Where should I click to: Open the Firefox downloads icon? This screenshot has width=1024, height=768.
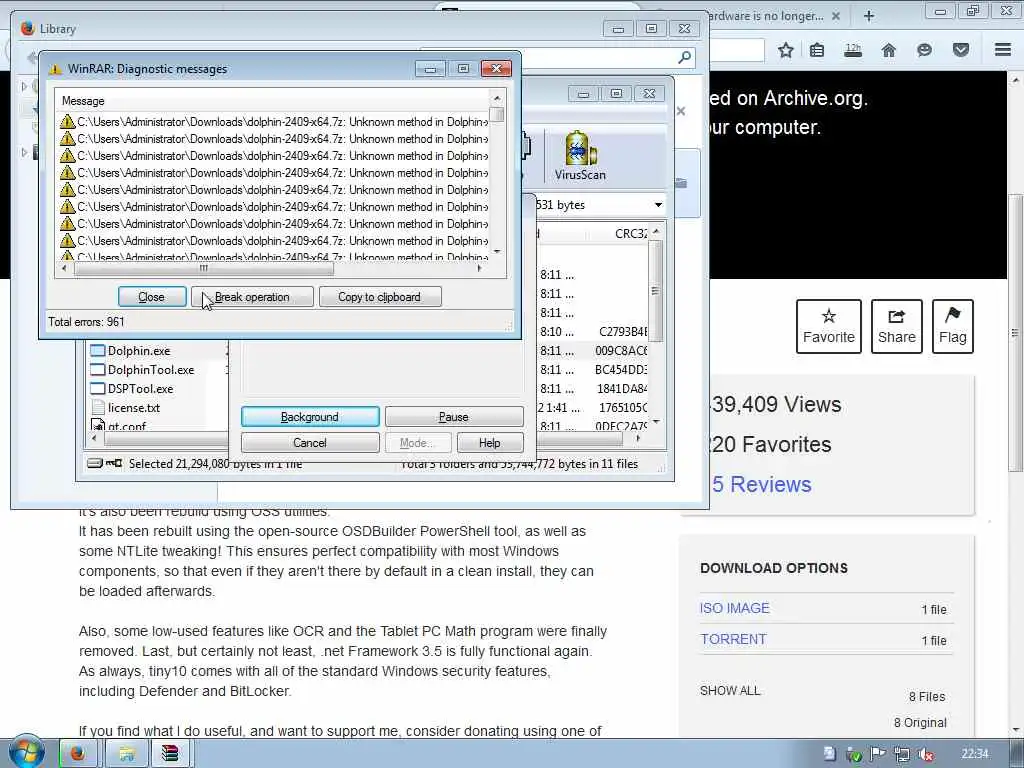coord(853,50)
